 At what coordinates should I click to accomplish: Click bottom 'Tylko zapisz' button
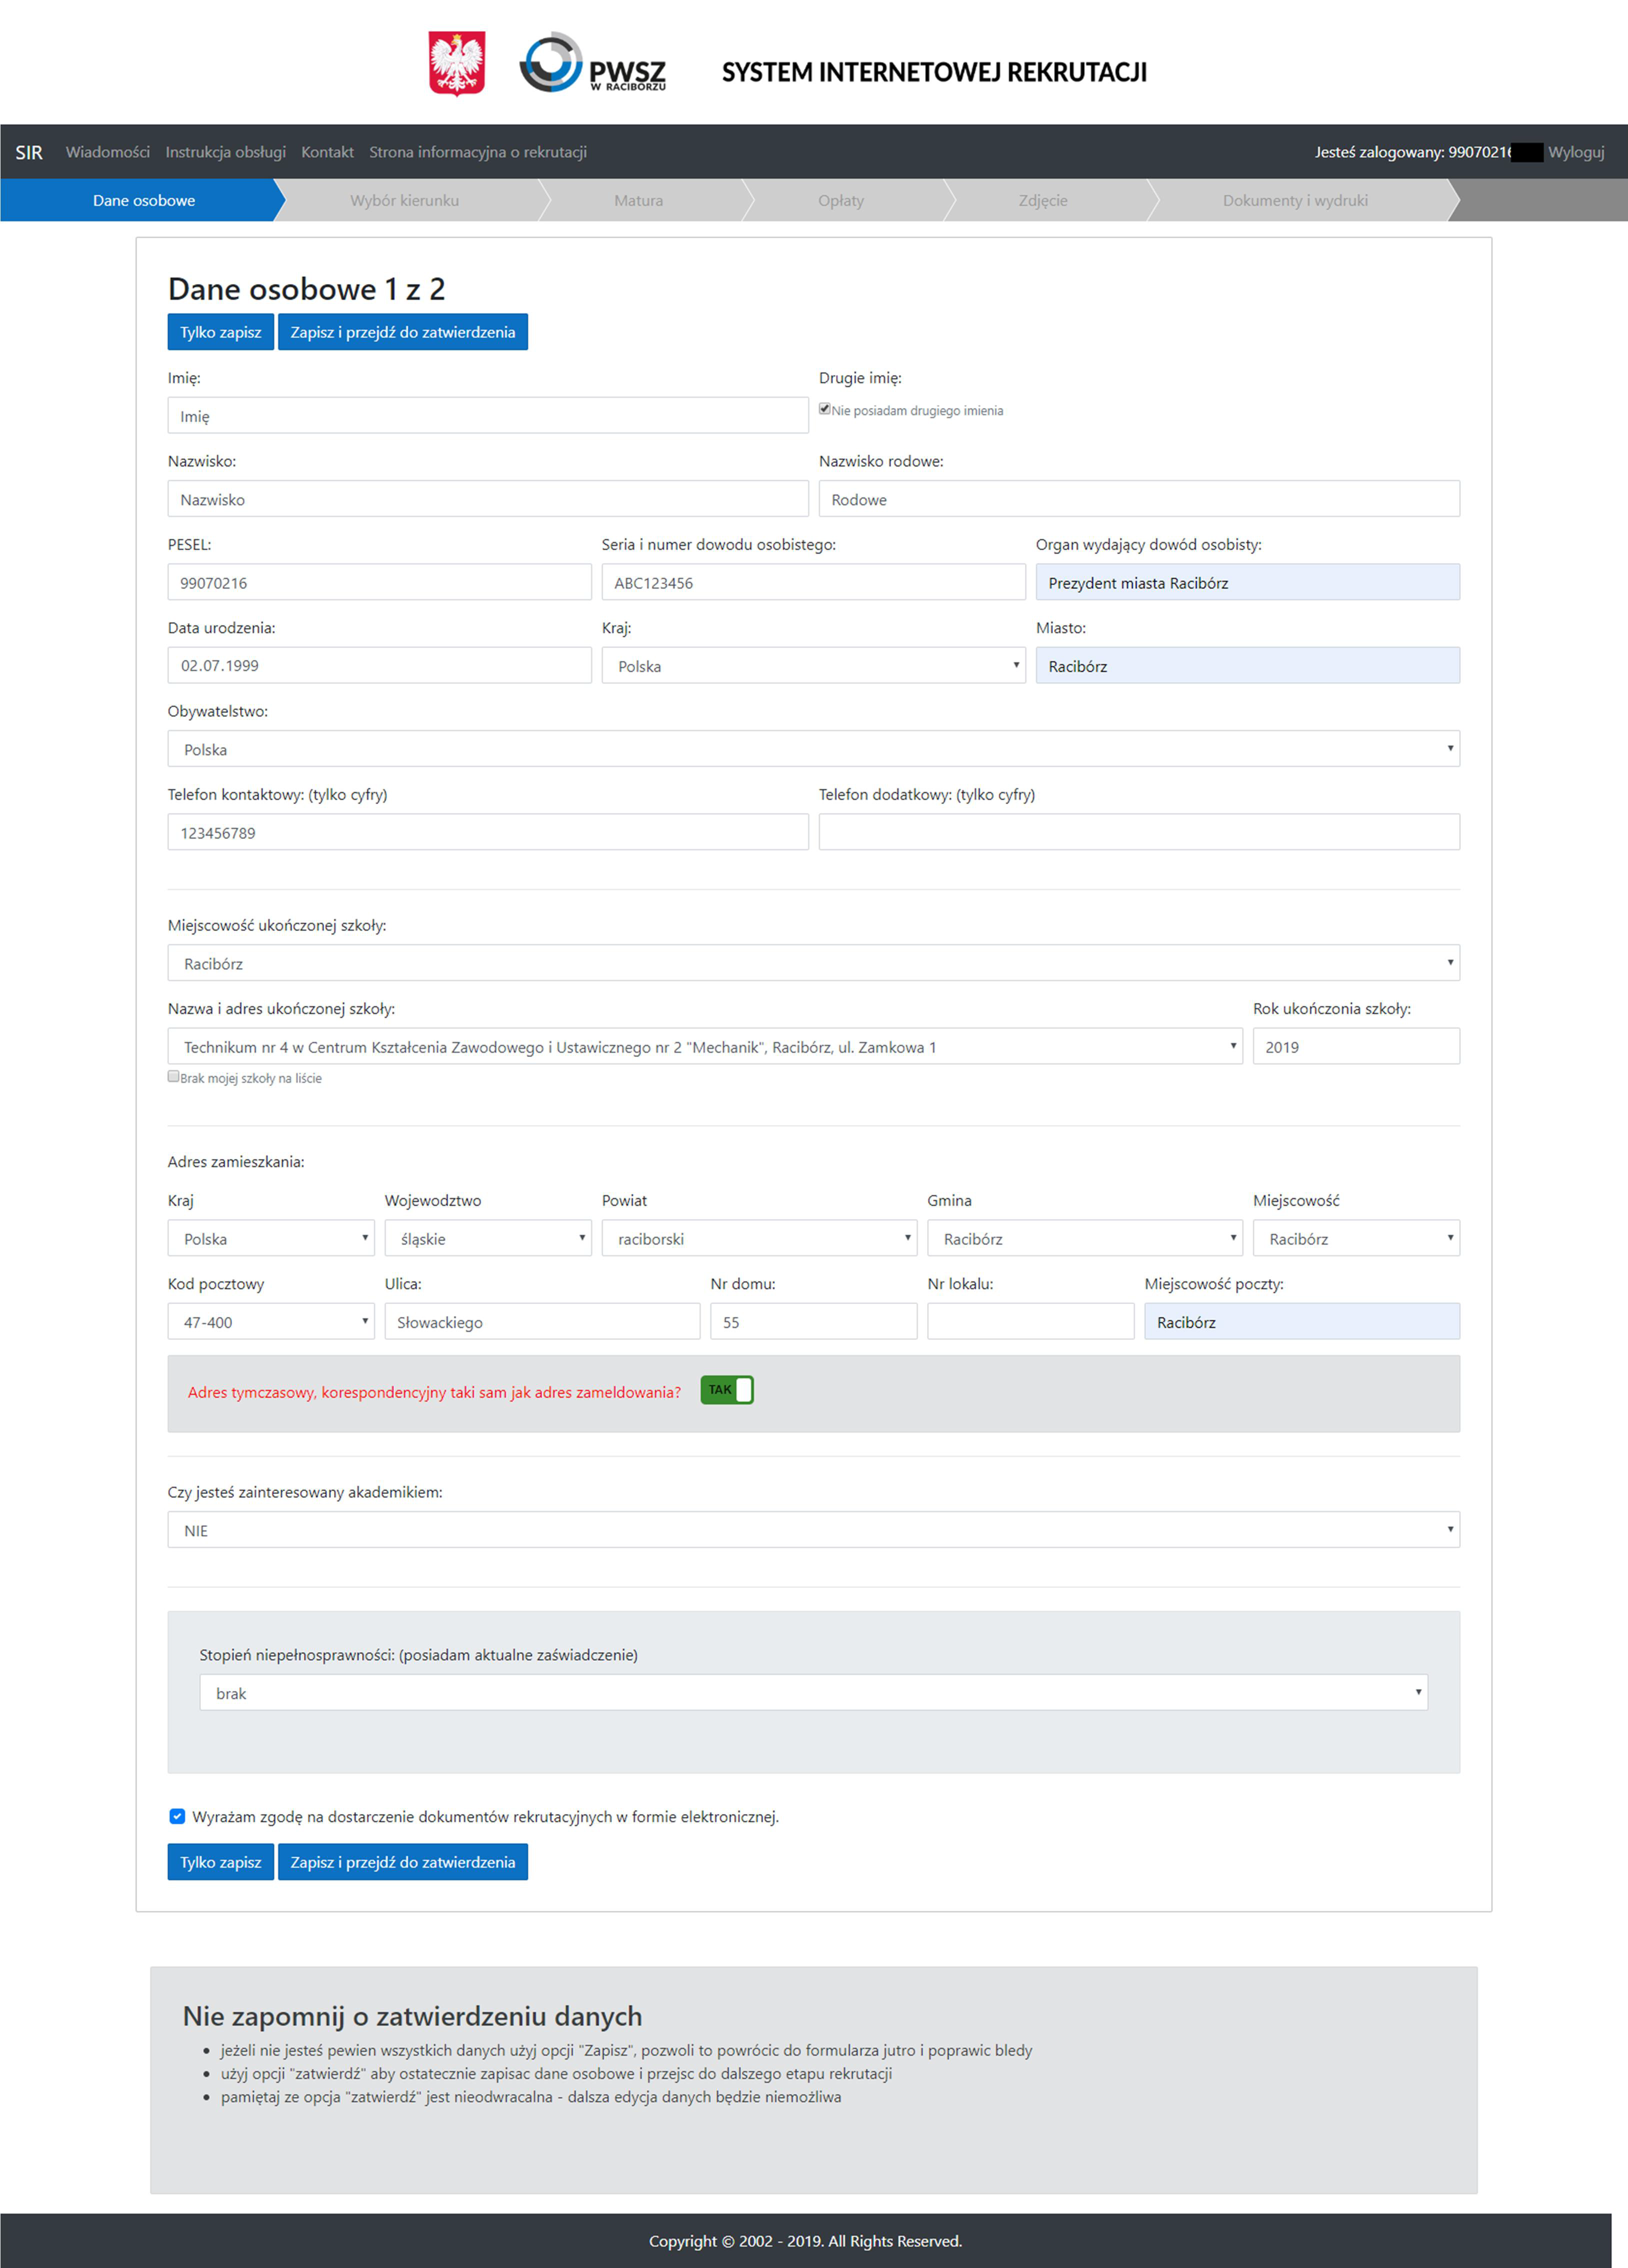point(221,1862)
